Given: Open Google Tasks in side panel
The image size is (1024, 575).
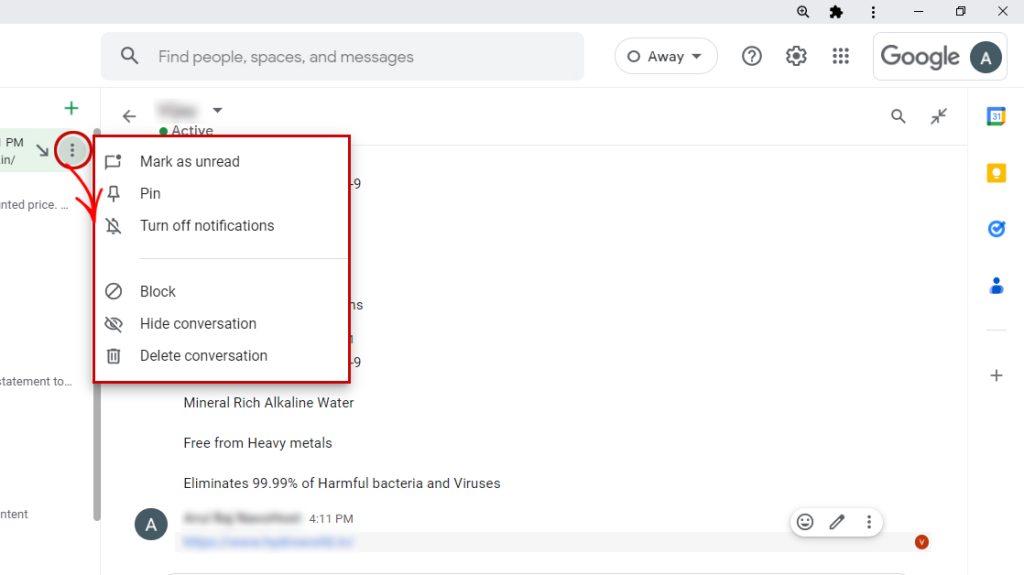Looking at the screenshot, I should (x=996, y=229).
